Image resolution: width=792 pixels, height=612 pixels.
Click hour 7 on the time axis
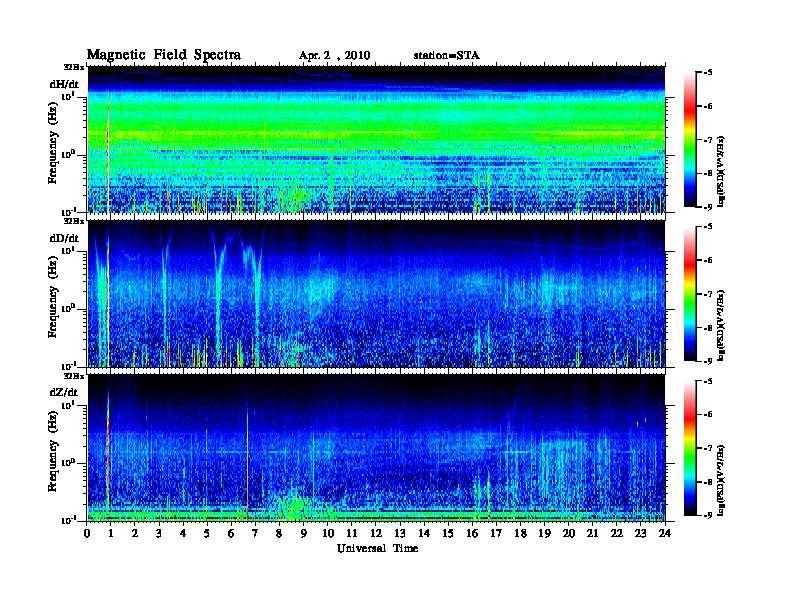coord(255,533)
